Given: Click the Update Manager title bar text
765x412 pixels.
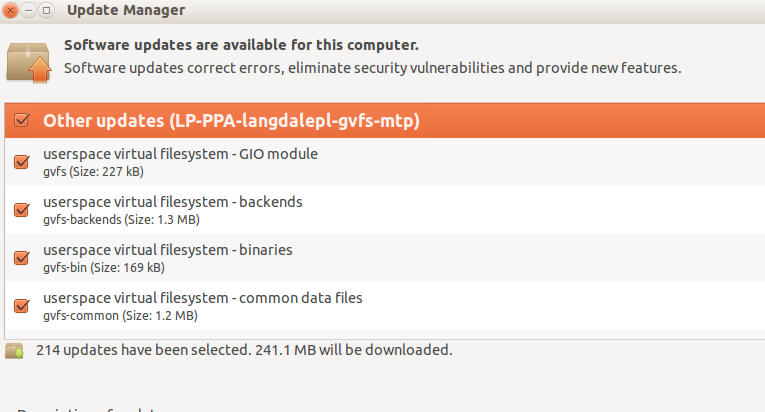Looking at the screenshot, I should [125, 11].
